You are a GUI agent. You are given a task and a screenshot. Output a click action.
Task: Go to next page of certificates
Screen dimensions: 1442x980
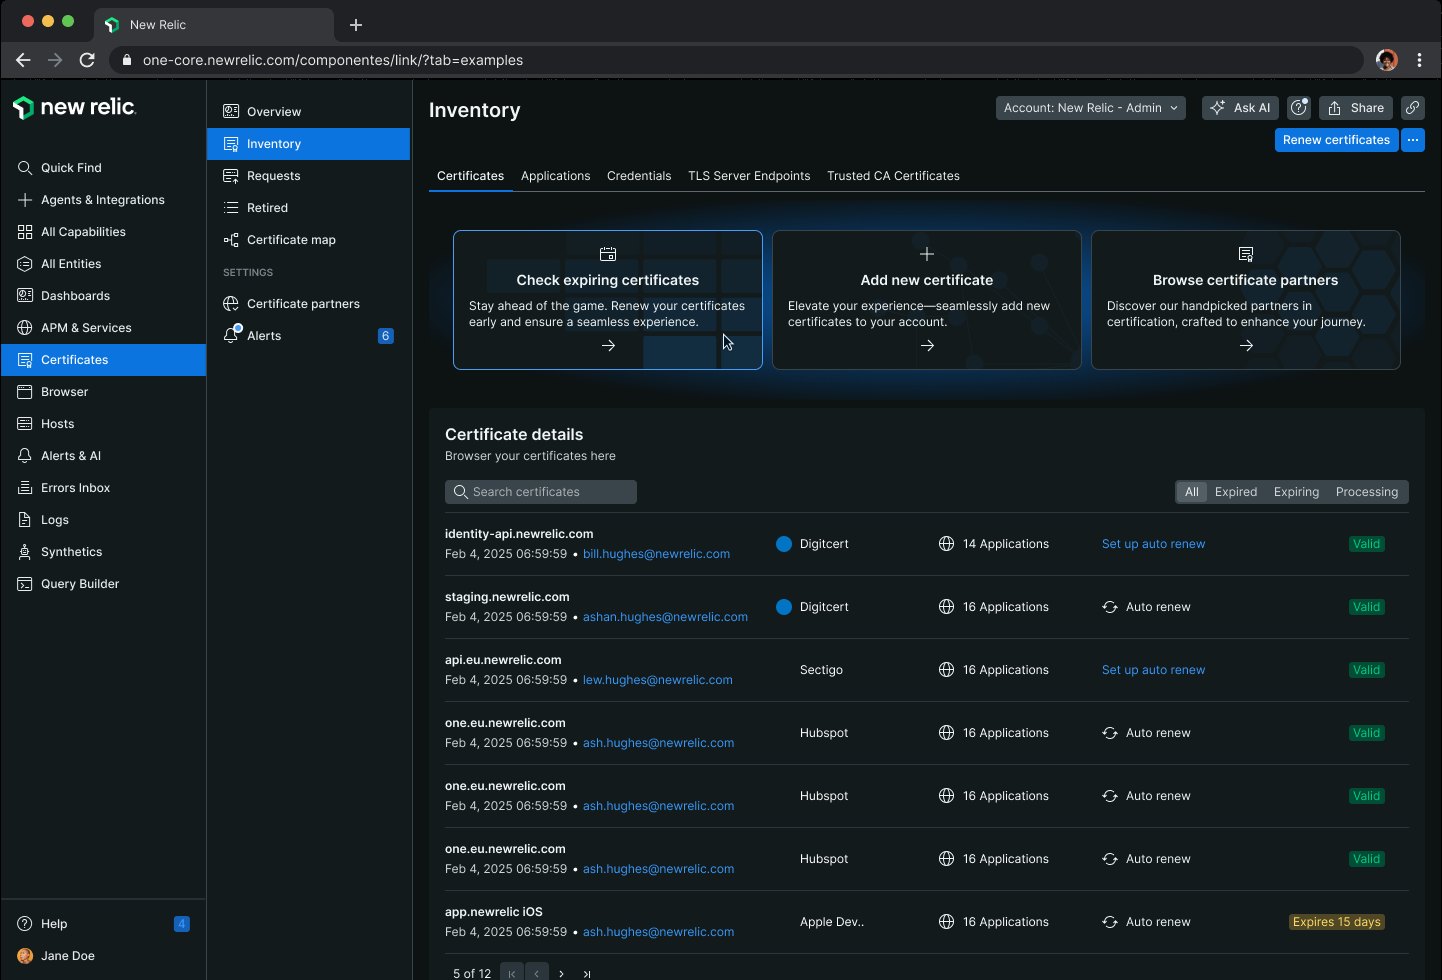pos(562,973)
